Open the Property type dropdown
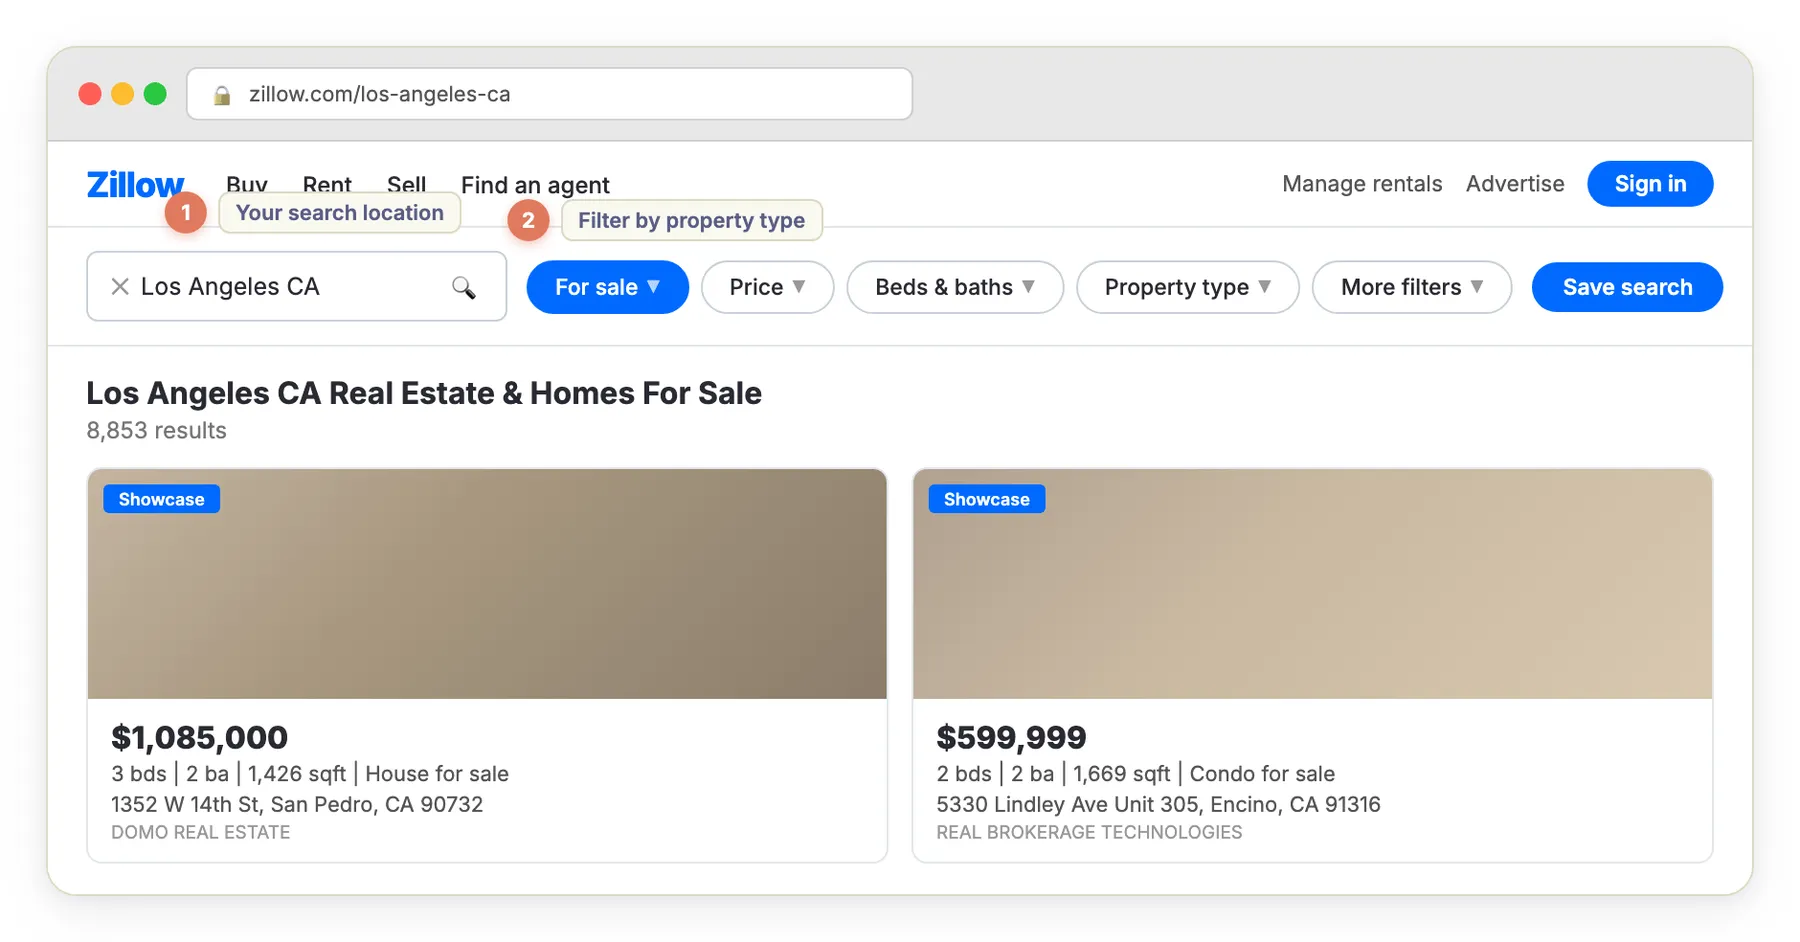This screenshot has width=1800, height=942. click(x=1186, y=287)
